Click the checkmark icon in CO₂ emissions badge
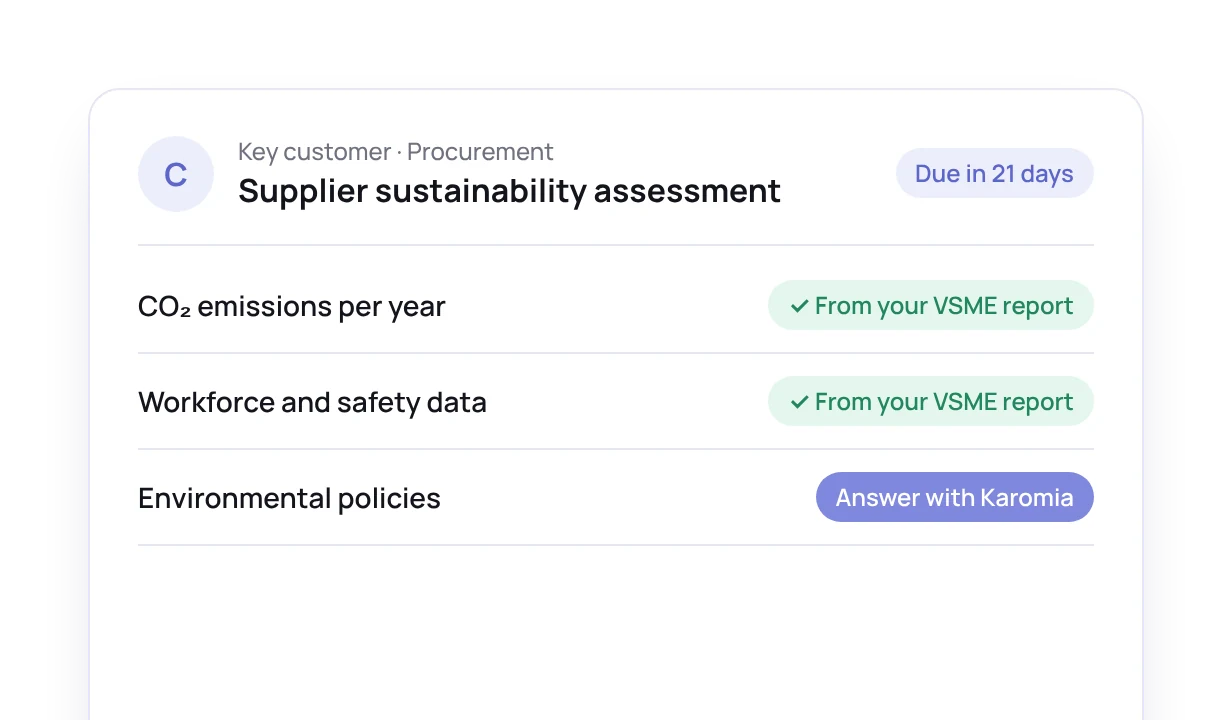This screenshot has width=1232, height=720. [x=799, y=306]
